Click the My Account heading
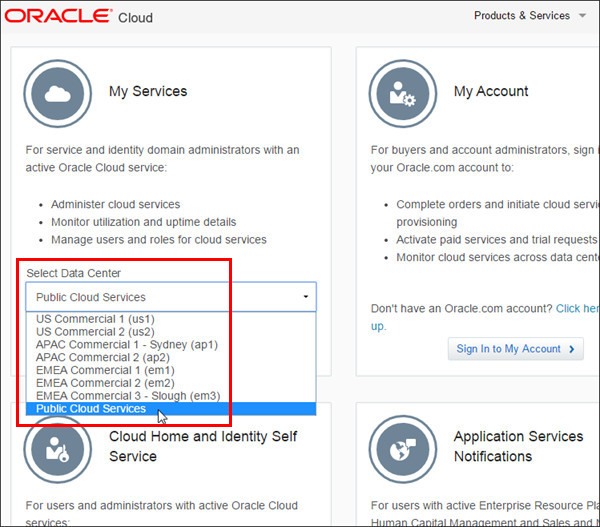This screenshot has width=600, height=527. click(491, 91)
